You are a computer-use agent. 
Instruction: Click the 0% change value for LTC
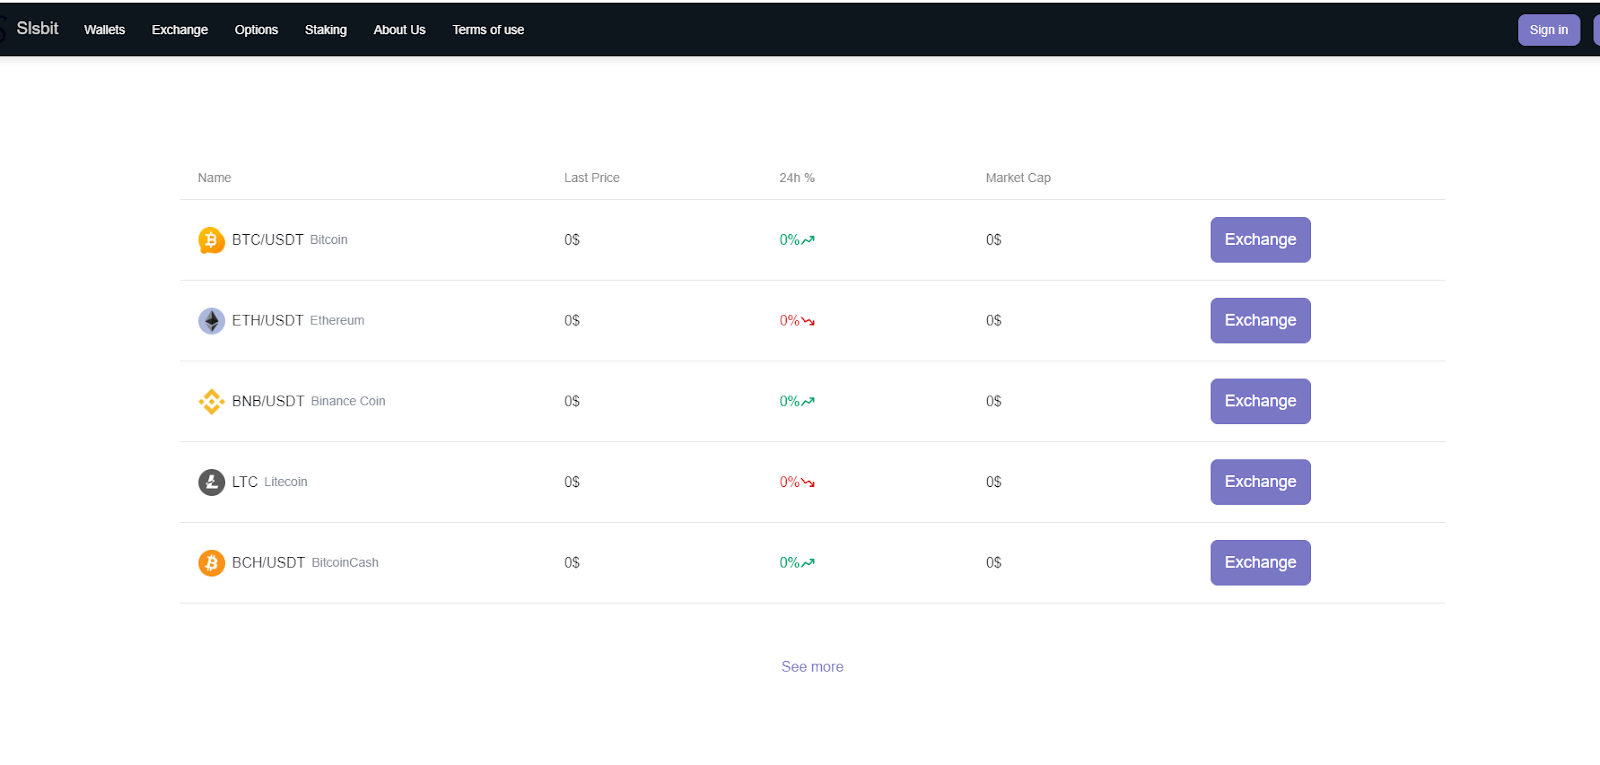point(790,482)
